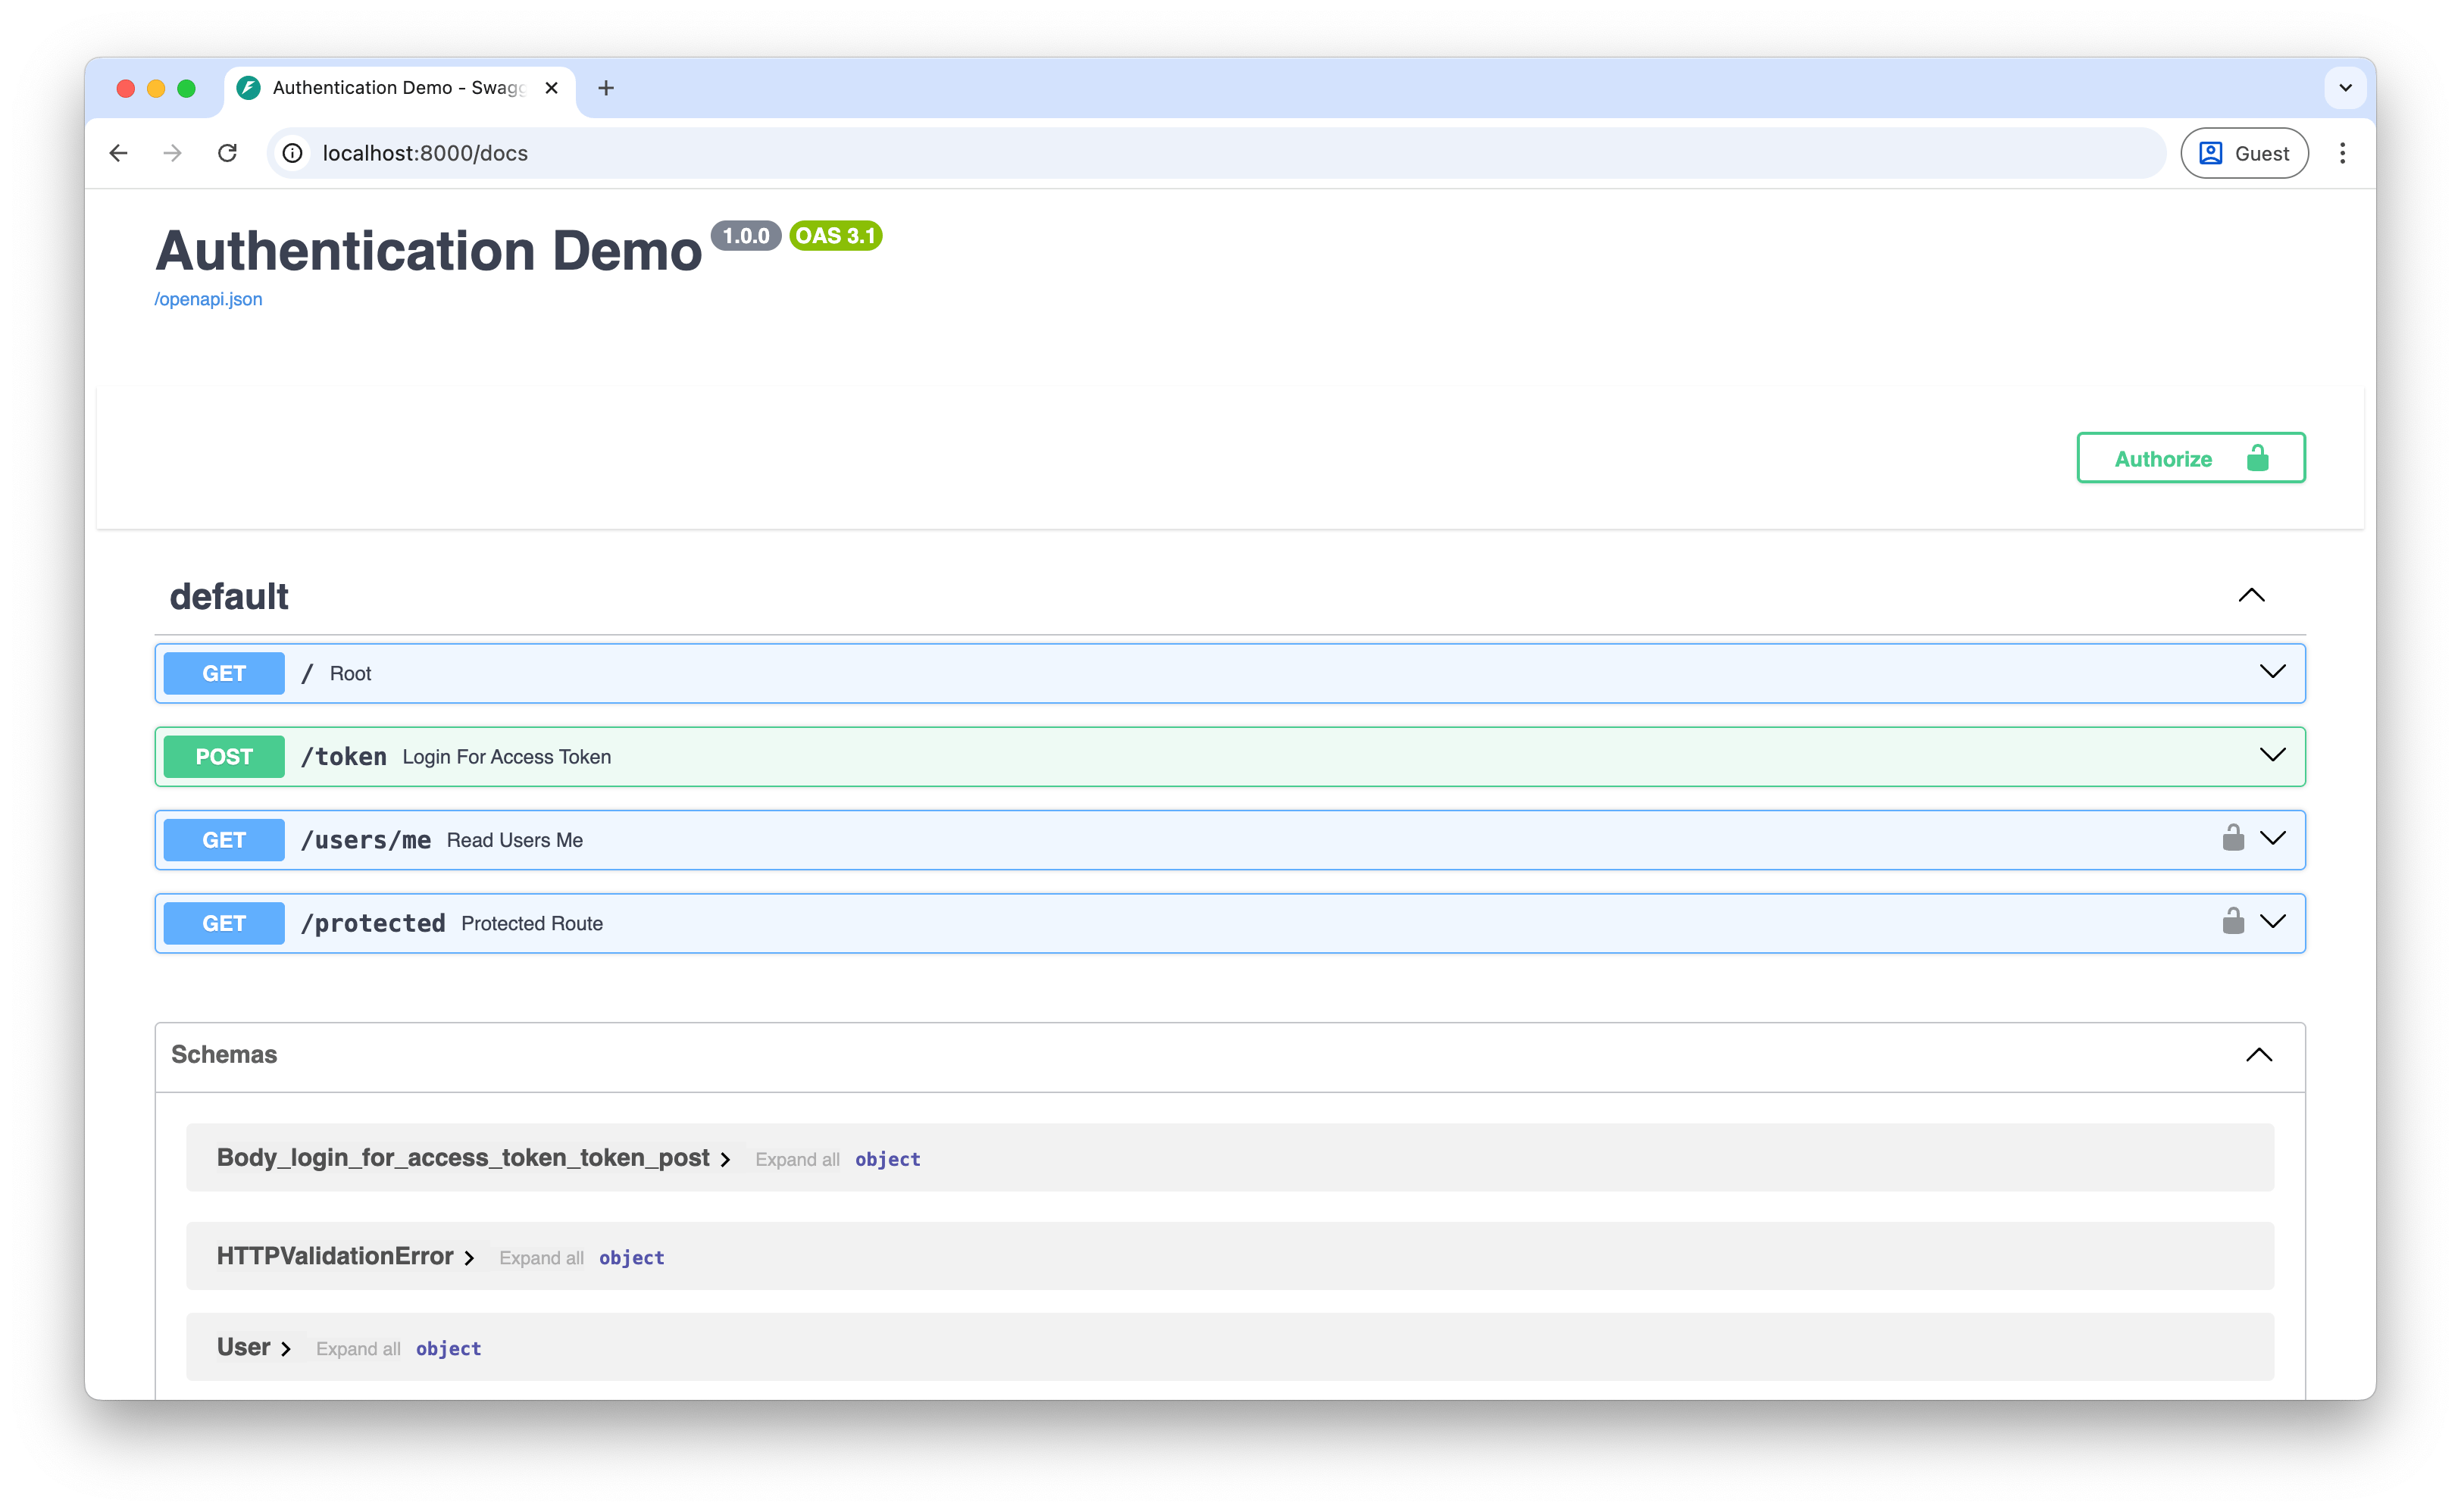Screen dimensions: 2461x1512
Task: Collapse the default endpoints section
Action: [x=2251, y=596]
